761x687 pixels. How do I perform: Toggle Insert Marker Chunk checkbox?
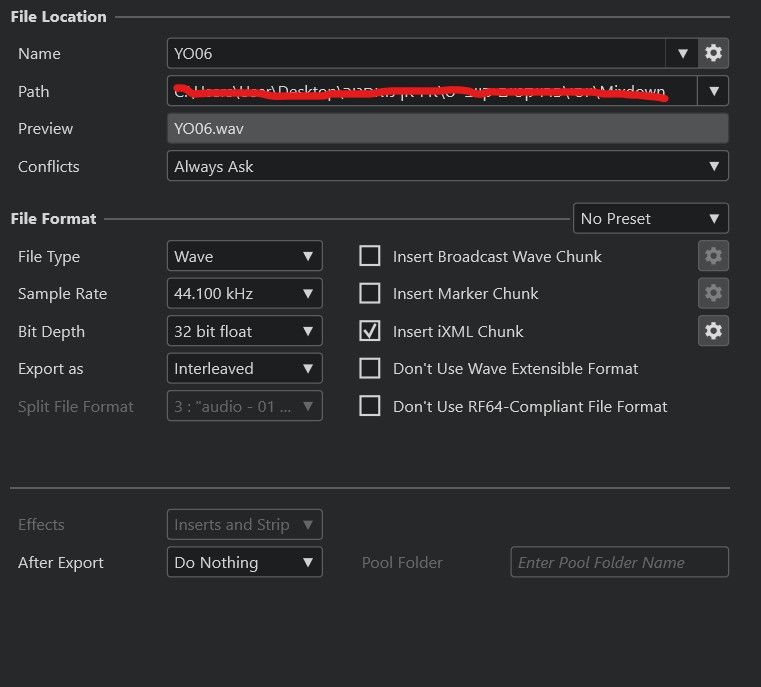coord(370,293)
